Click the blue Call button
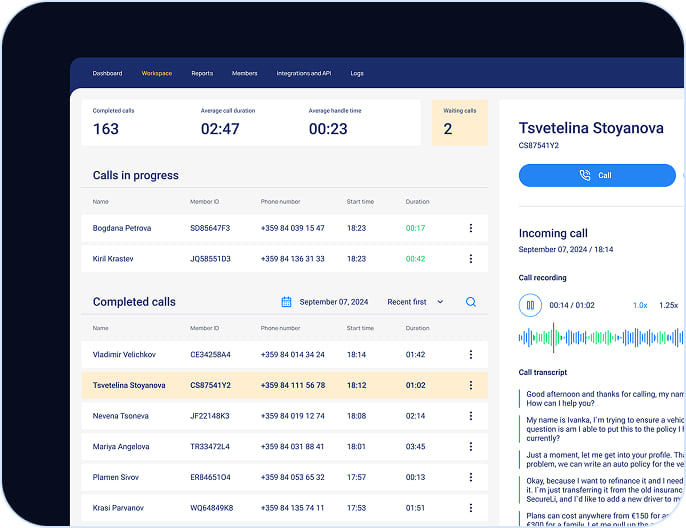The width and height of the screenshot is (686, 528). [x=597, y=175]
